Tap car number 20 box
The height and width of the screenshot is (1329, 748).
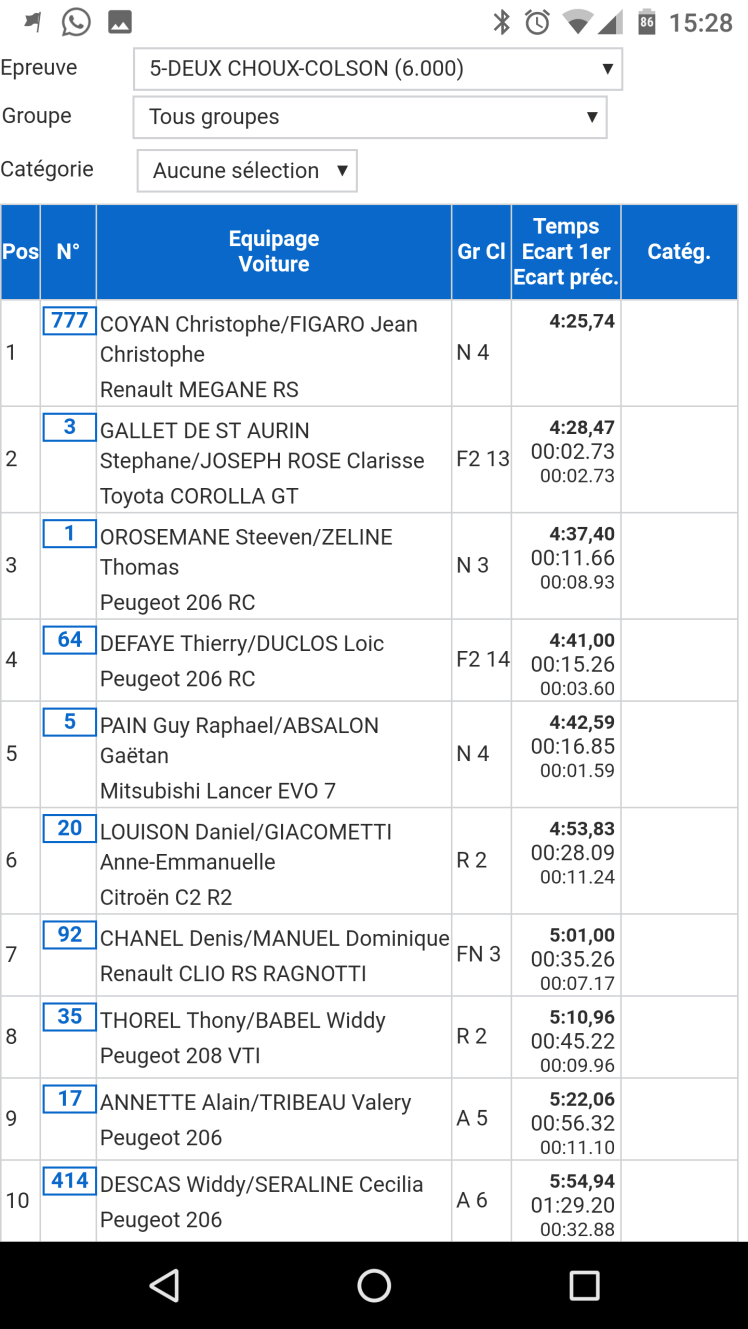coord(69,828)
